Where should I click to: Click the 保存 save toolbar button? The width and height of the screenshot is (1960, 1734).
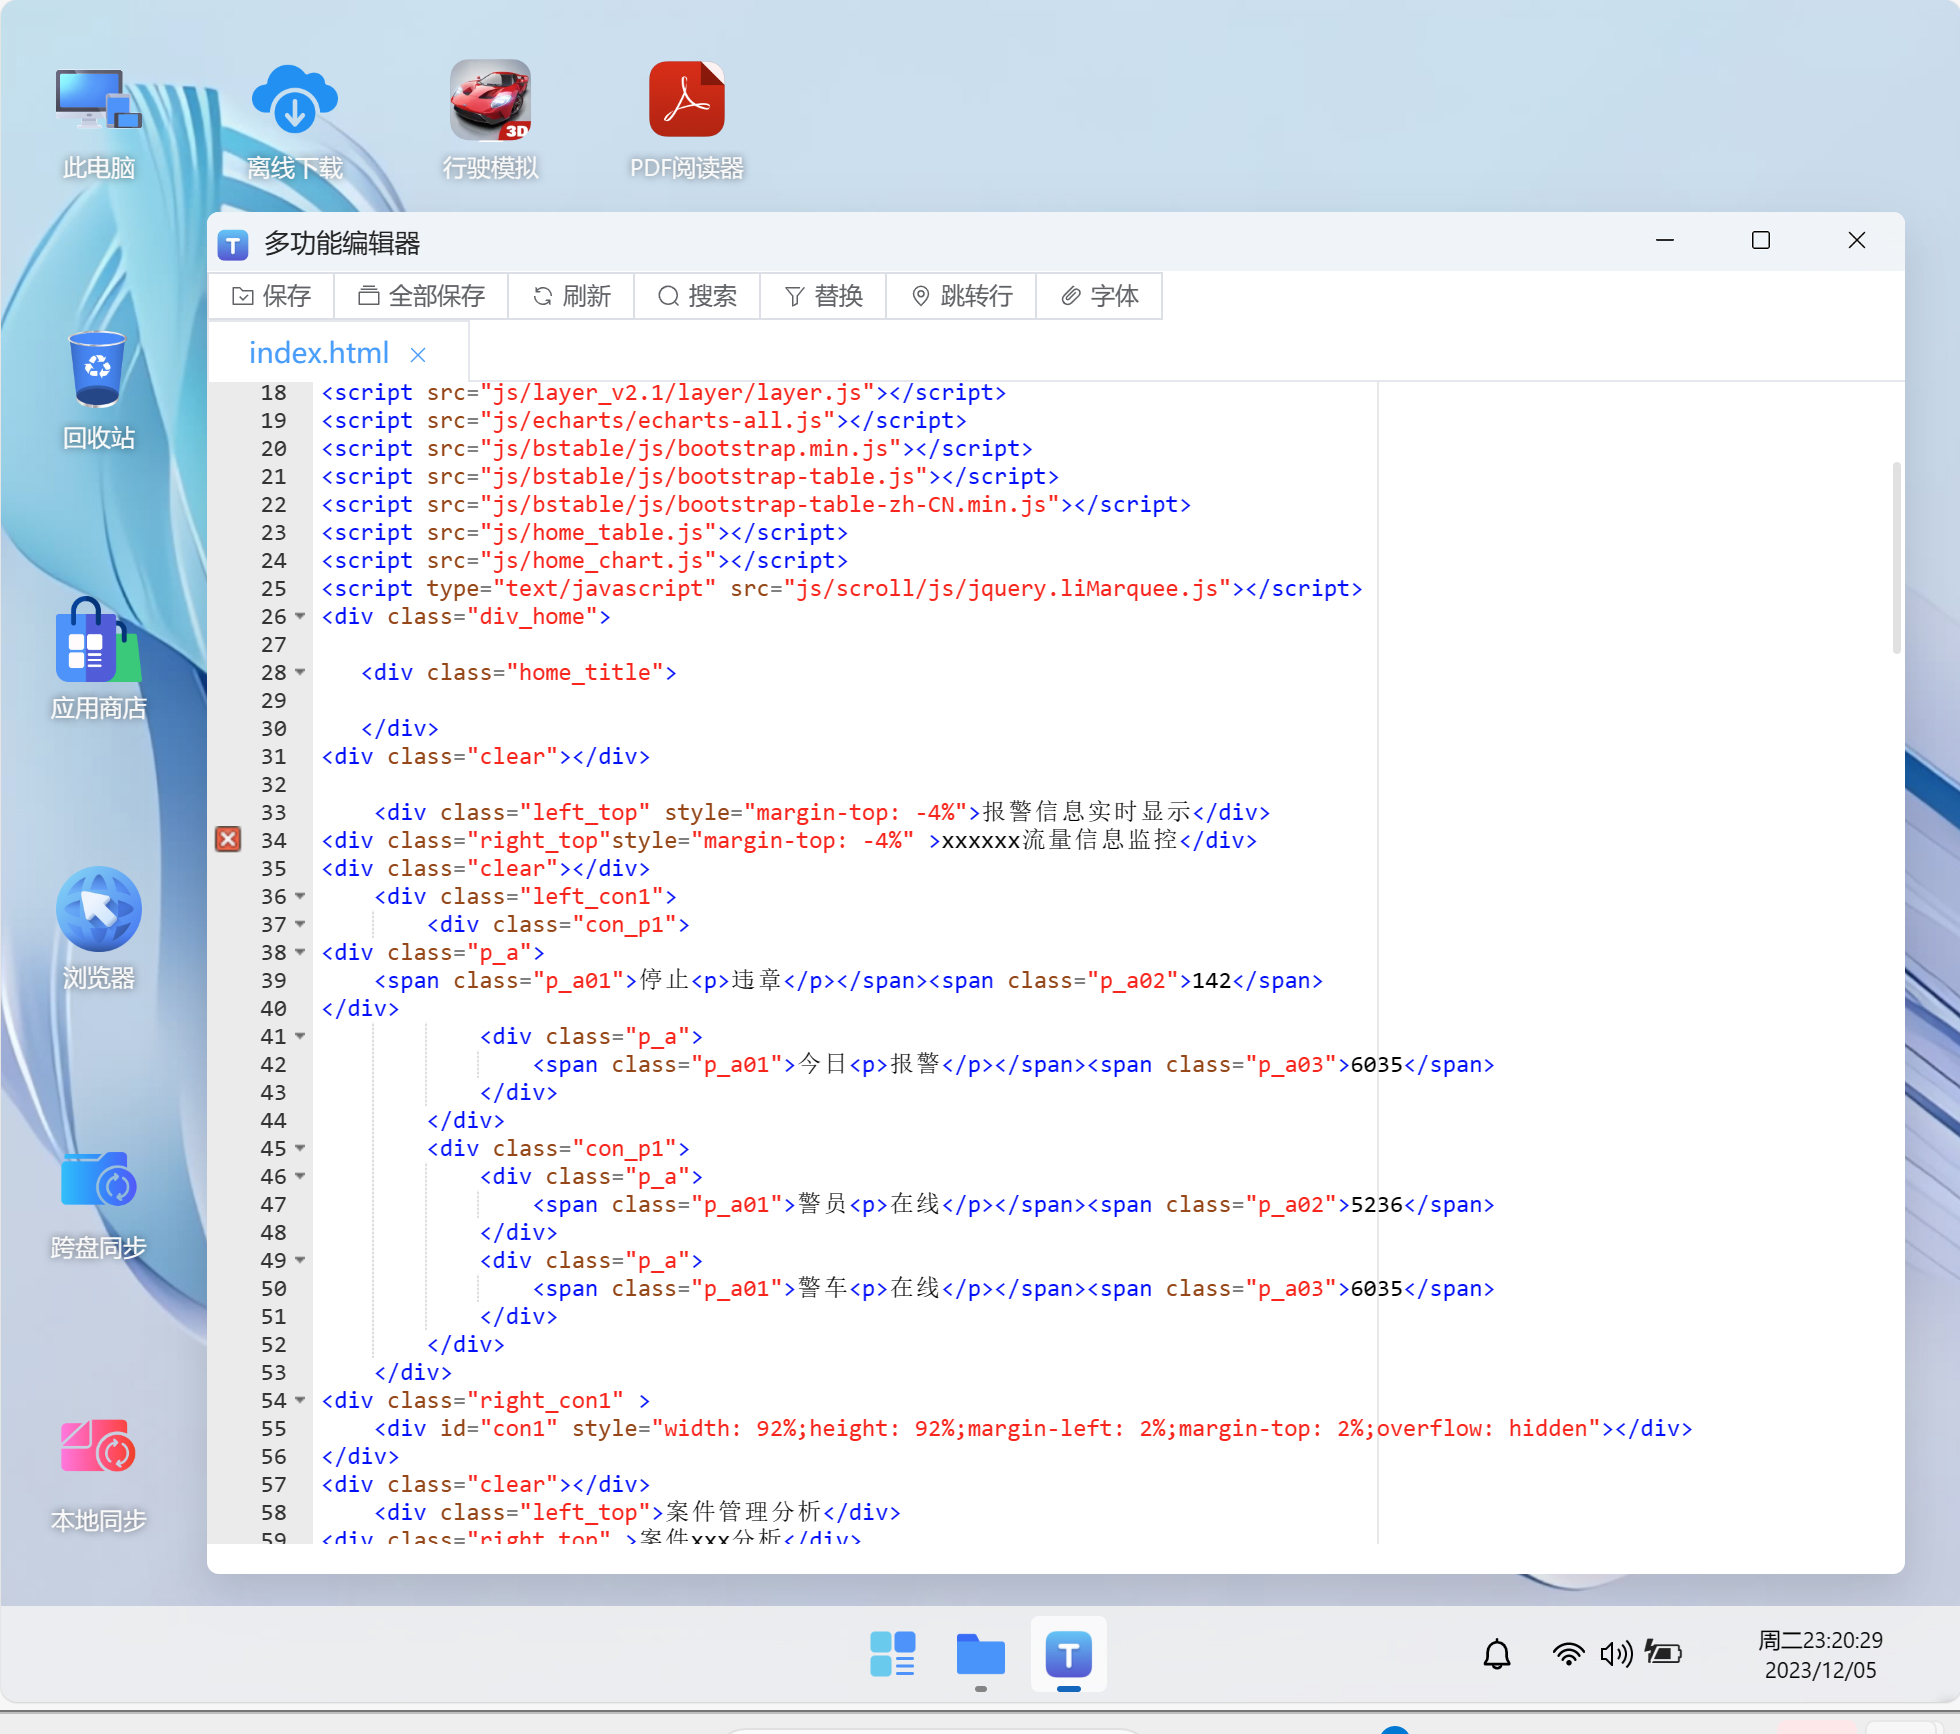click(x=271, y=296)
